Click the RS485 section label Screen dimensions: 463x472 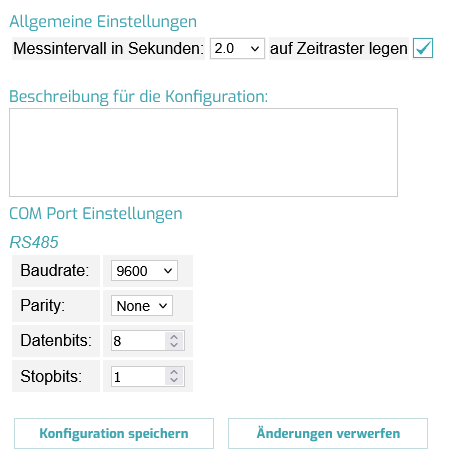click(34, 242)
